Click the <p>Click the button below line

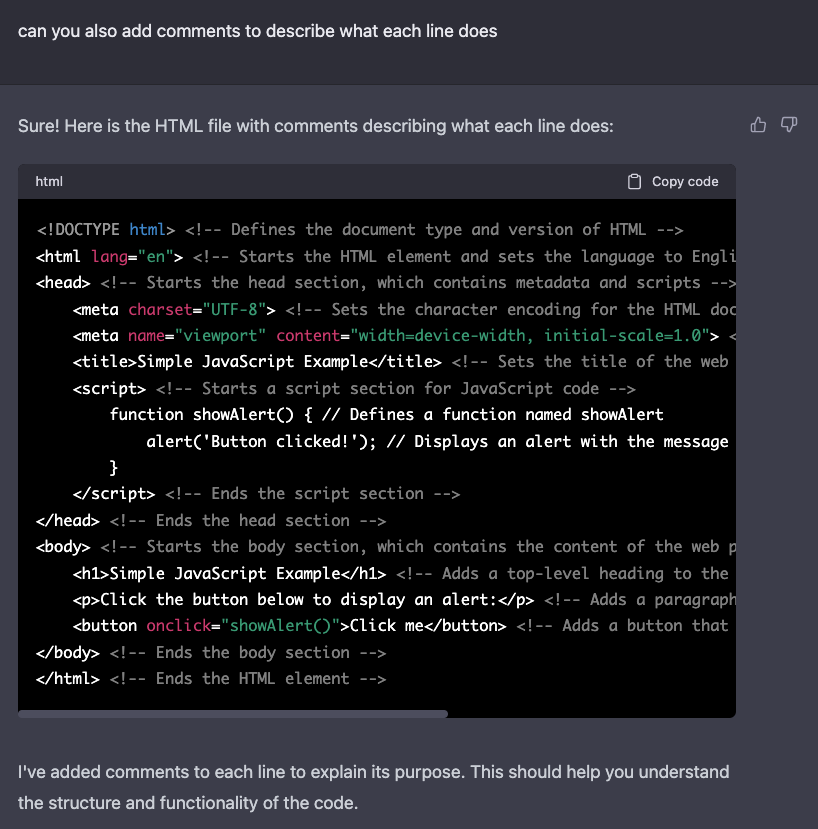coord(405,600)
